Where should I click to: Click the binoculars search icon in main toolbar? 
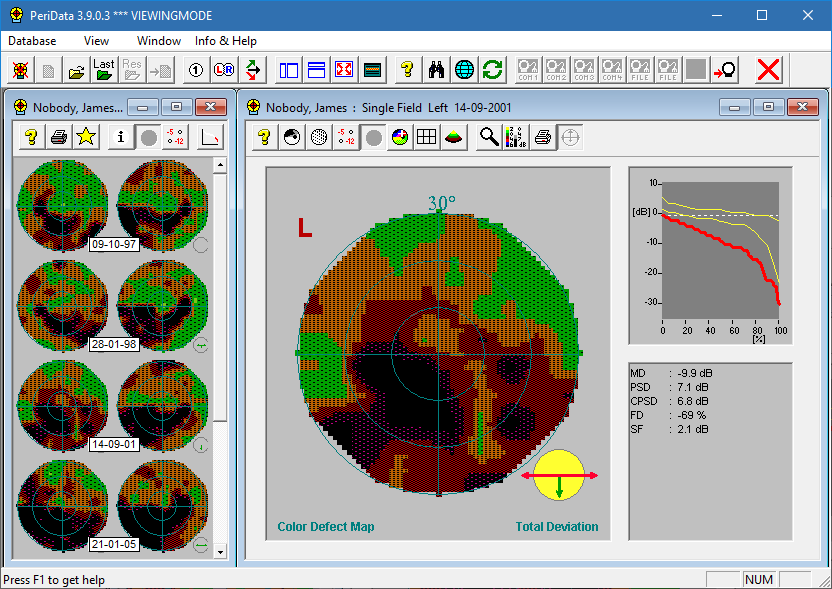tap(436, 70)
